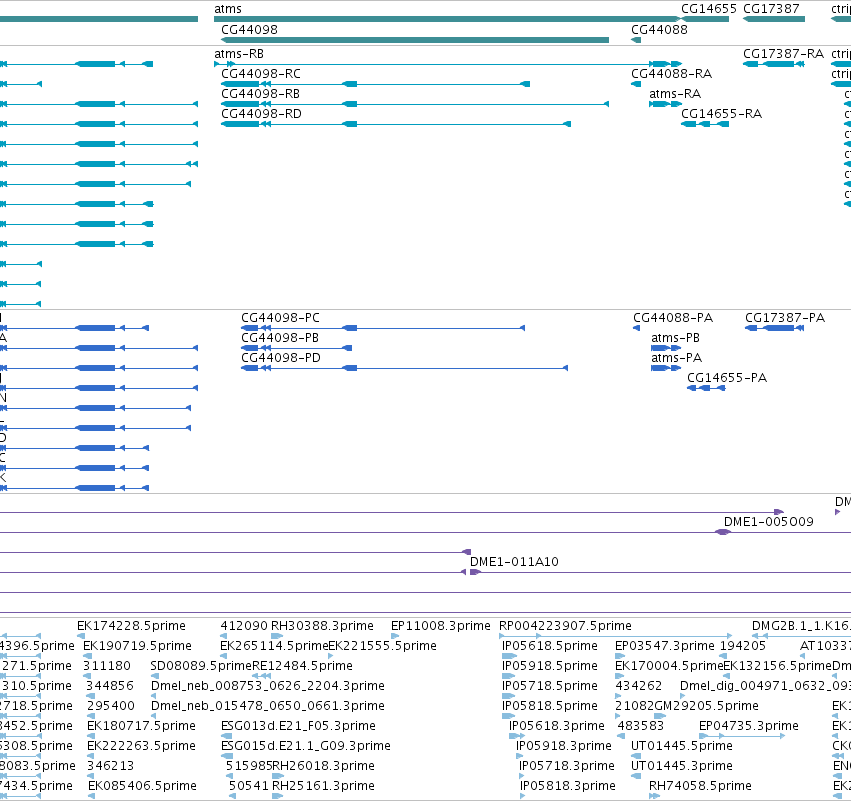Click UT01445.5prime label
This screenshot has width=851, height=801.
point(682,746)
